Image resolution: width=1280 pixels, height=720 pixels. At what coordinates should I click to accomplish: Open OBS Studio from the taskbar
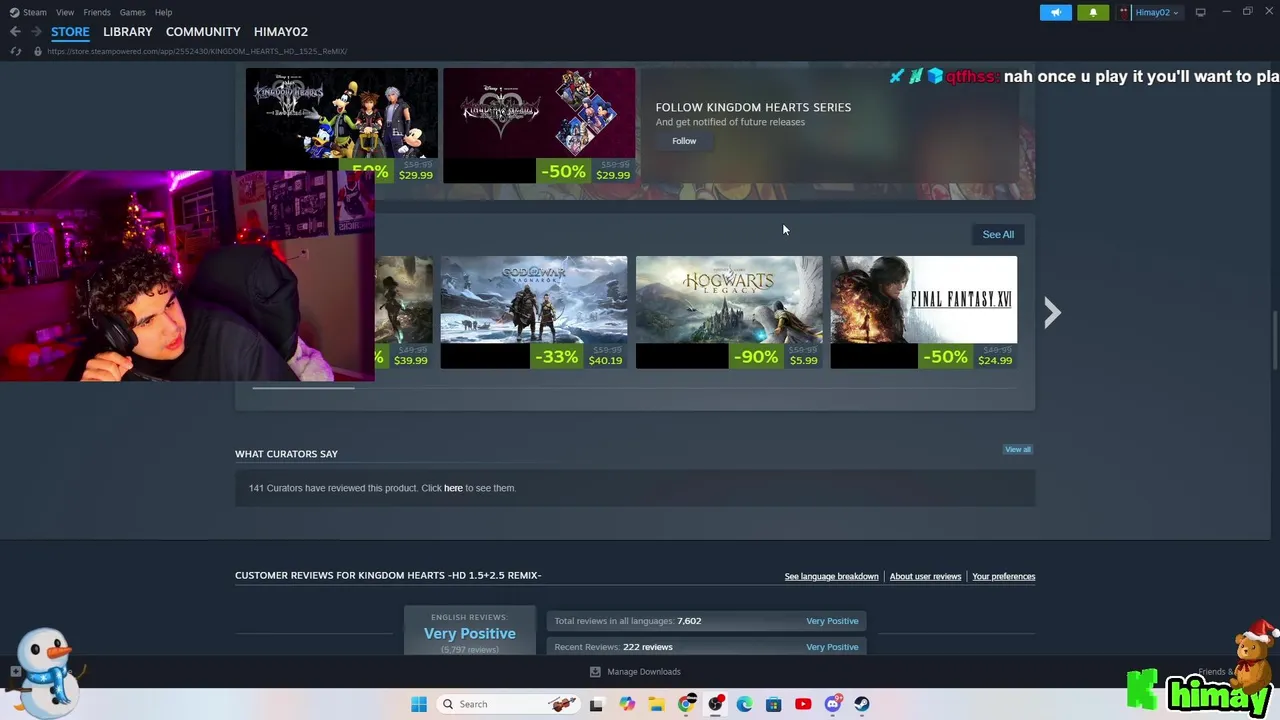(x=715, y=704)
